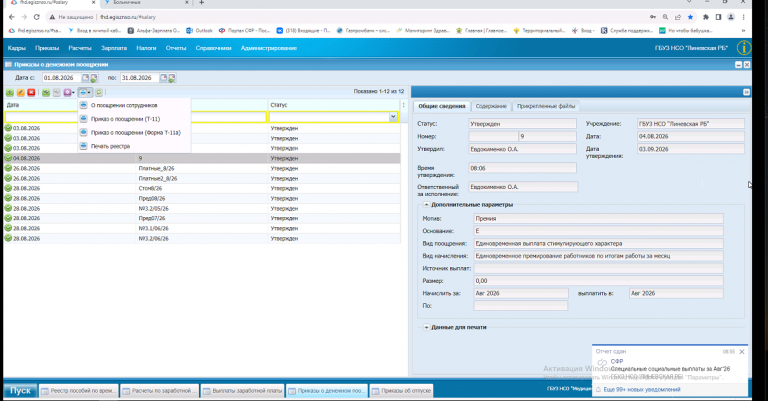This screenshot has width=768, height=401.
Task: Open the Зарплата menu
Action: [x=114, y=48]
